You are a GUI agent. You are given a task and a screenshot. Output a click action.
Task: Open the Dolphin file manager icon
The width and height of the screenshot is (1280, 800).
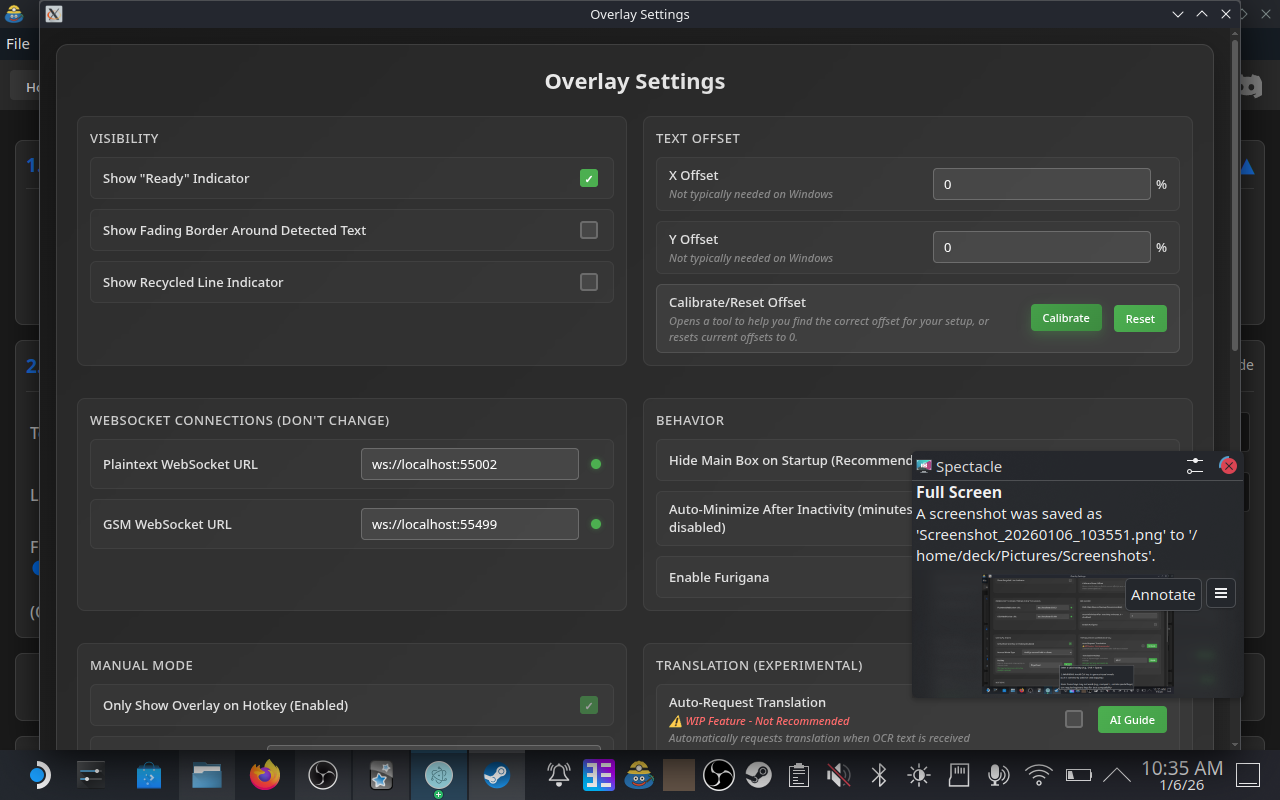pyautogui.click(x=207, y=775)
